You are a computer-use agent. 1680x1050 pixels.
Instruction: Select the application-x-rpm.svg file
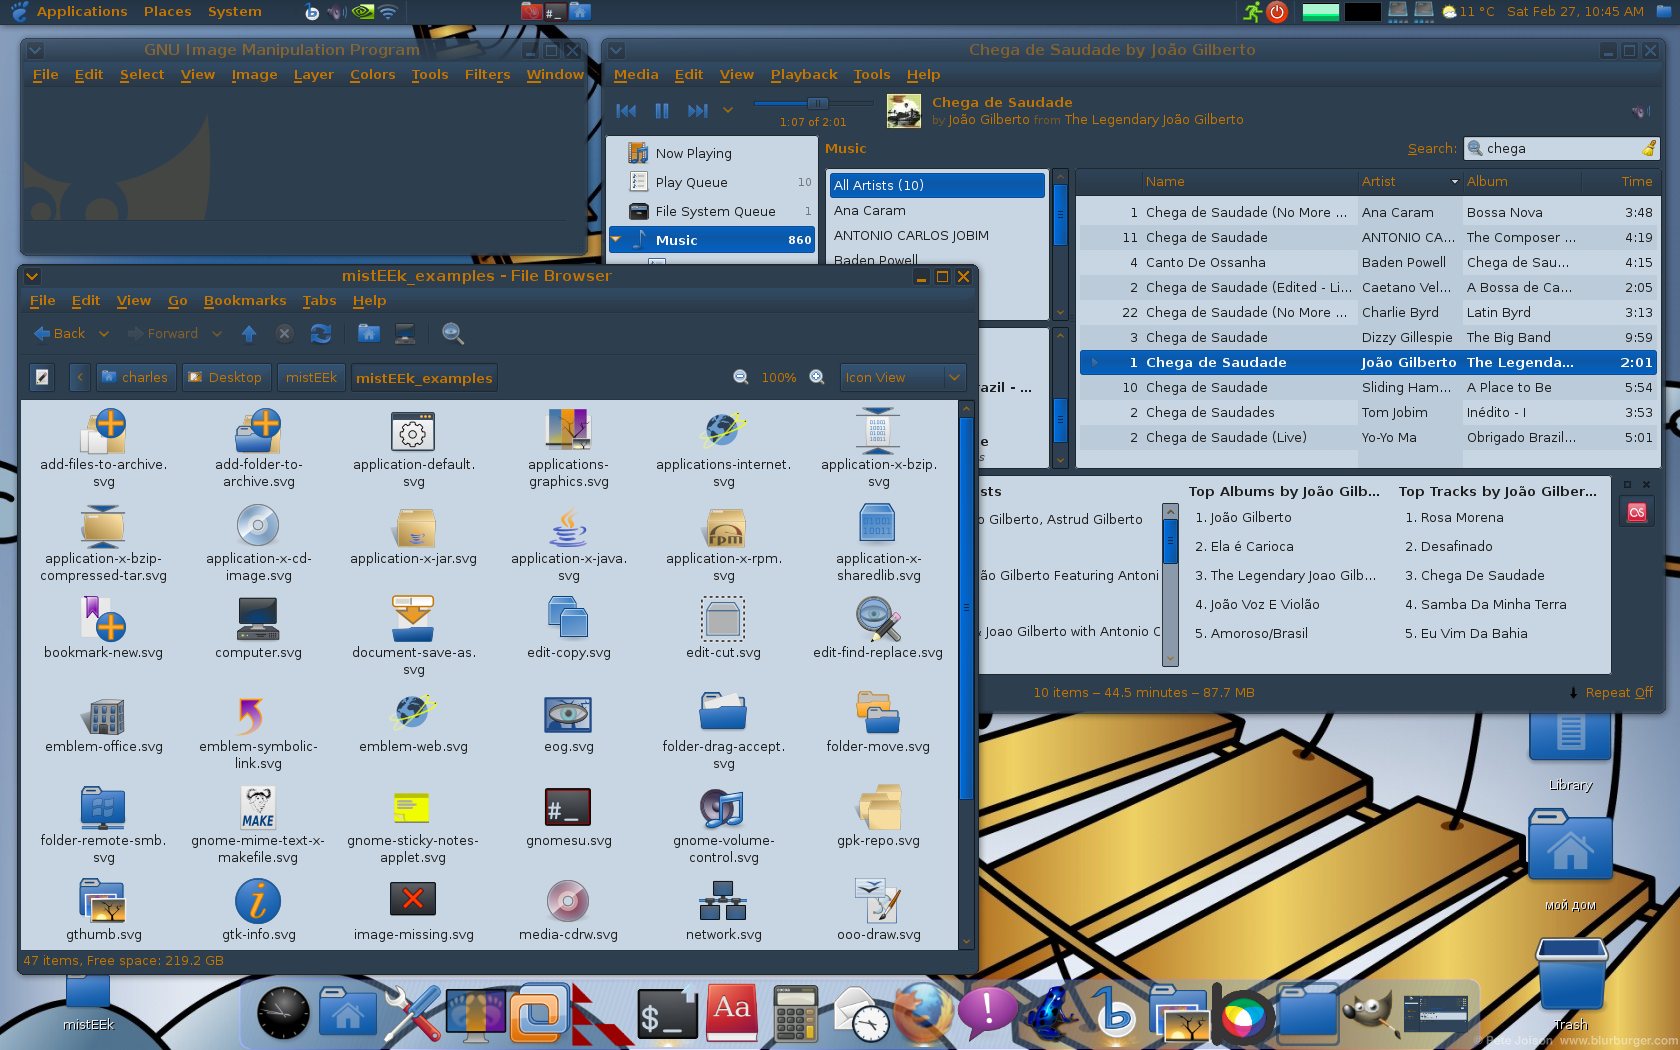724,545
